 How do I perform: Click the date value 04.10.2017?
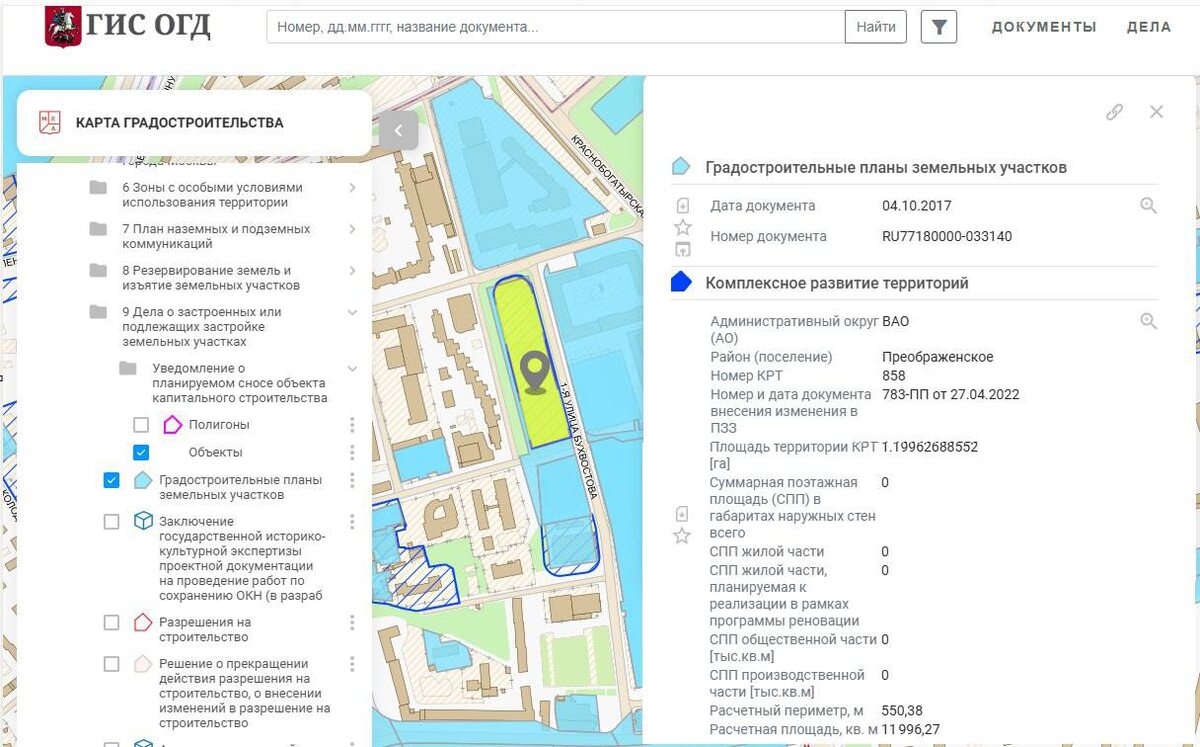(x=917, y=206)
